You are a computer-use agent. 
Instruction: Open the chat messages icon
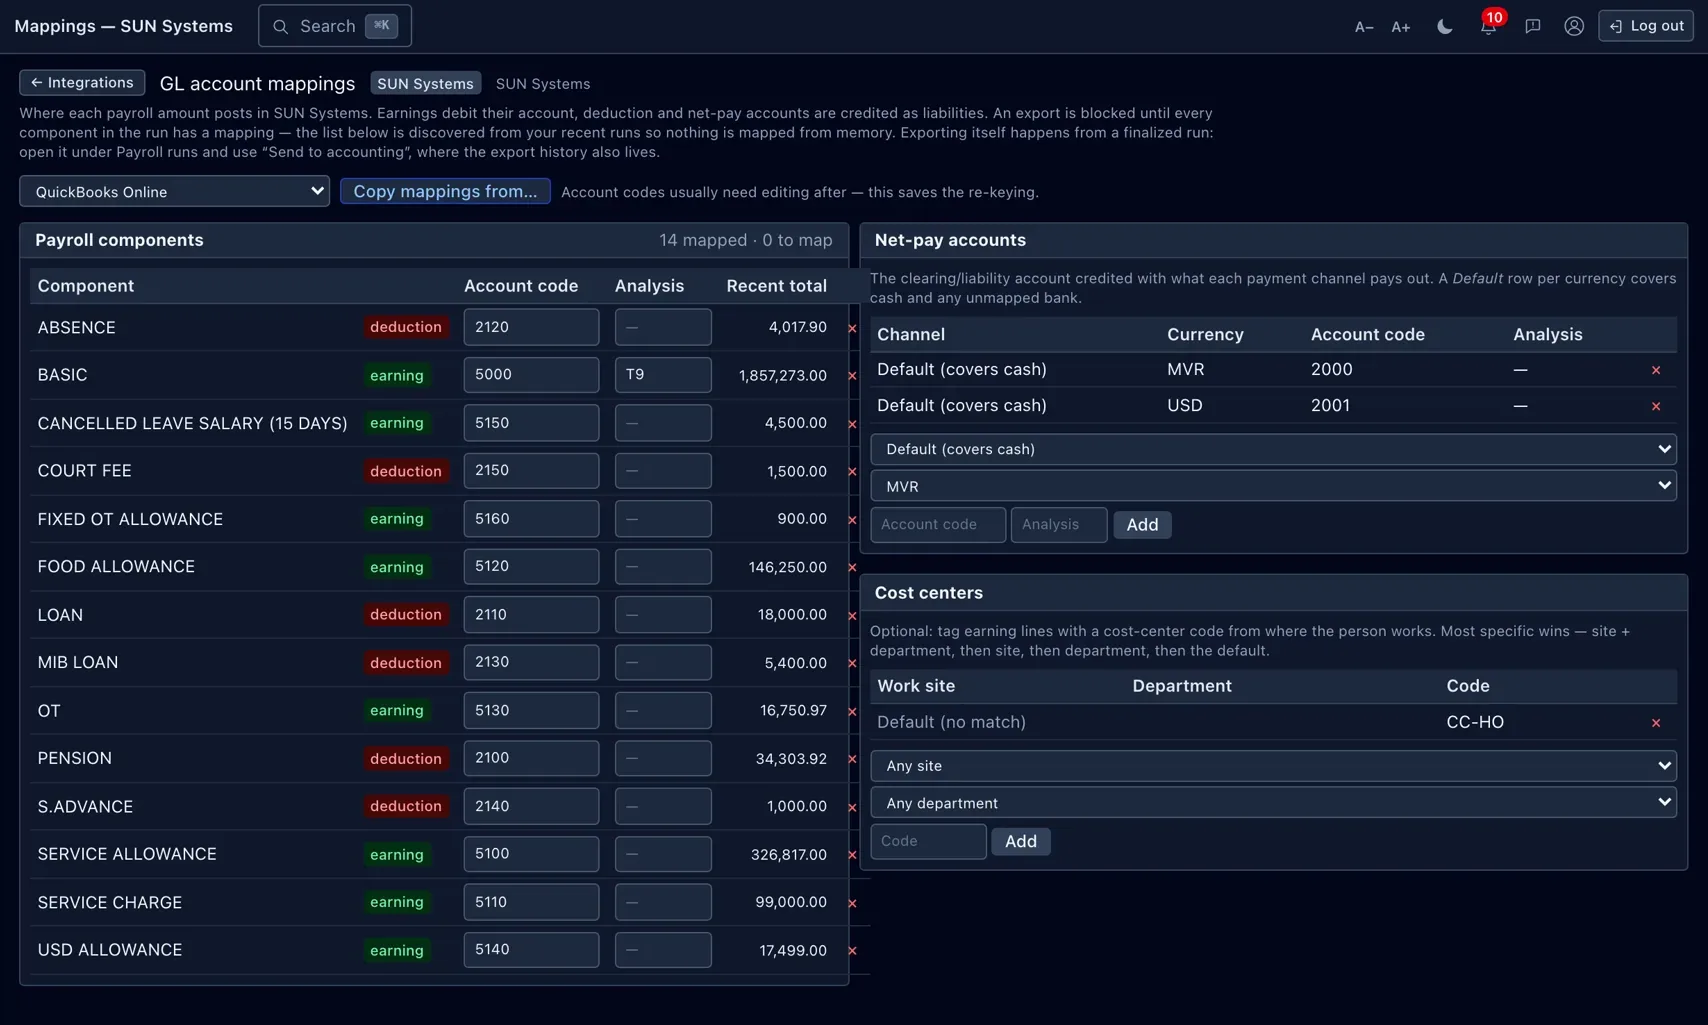coord(1532,27)
